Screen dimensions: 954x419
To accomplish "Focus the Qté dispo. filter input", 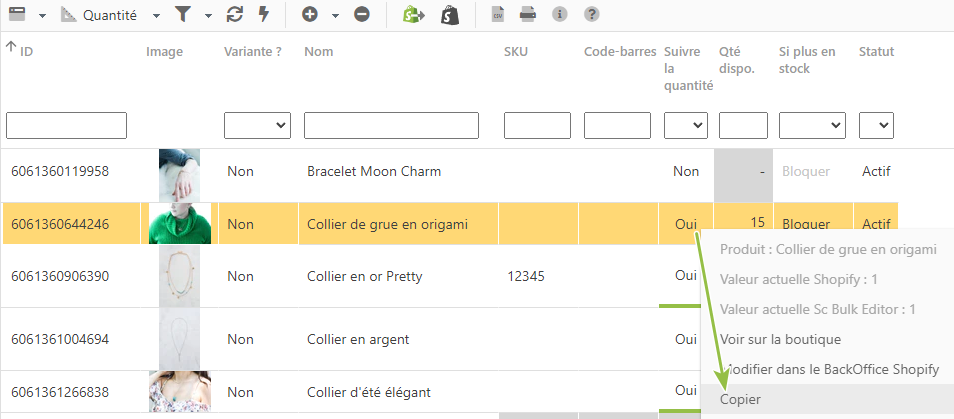I will point(743,125).
